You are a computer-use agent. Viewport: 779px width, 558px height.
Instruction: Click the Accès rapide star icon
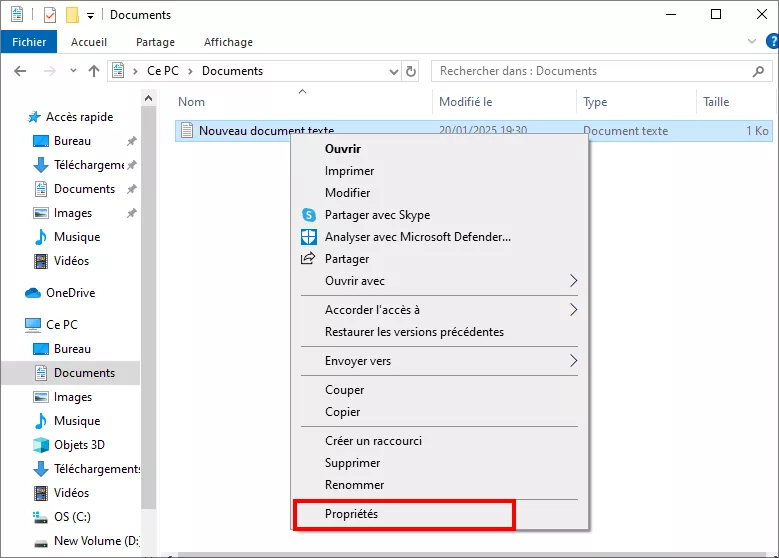pos(34,117)
